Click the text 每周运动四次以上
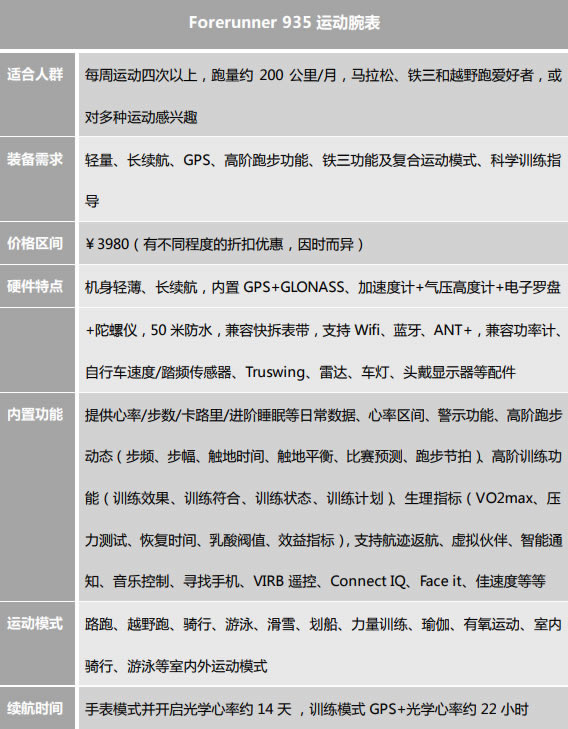Screen dimensions: 568x729 pos(141,75)
